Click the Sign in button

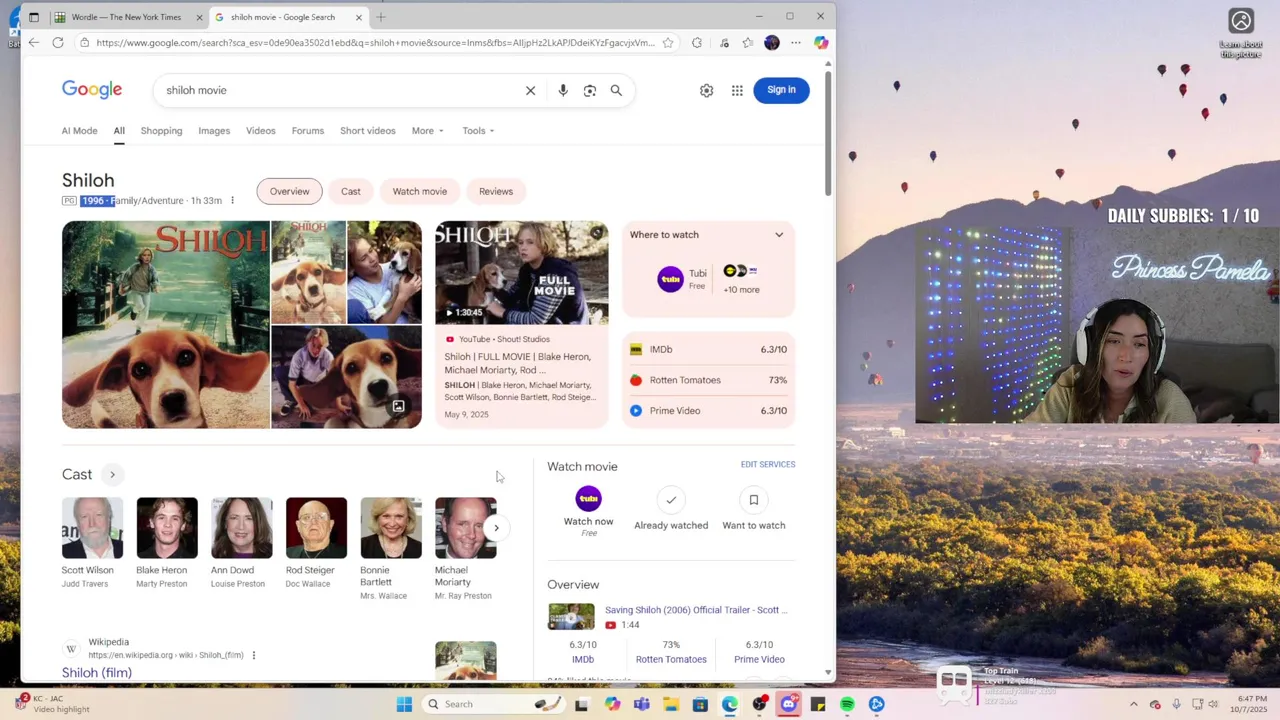[x=781, y=90]
